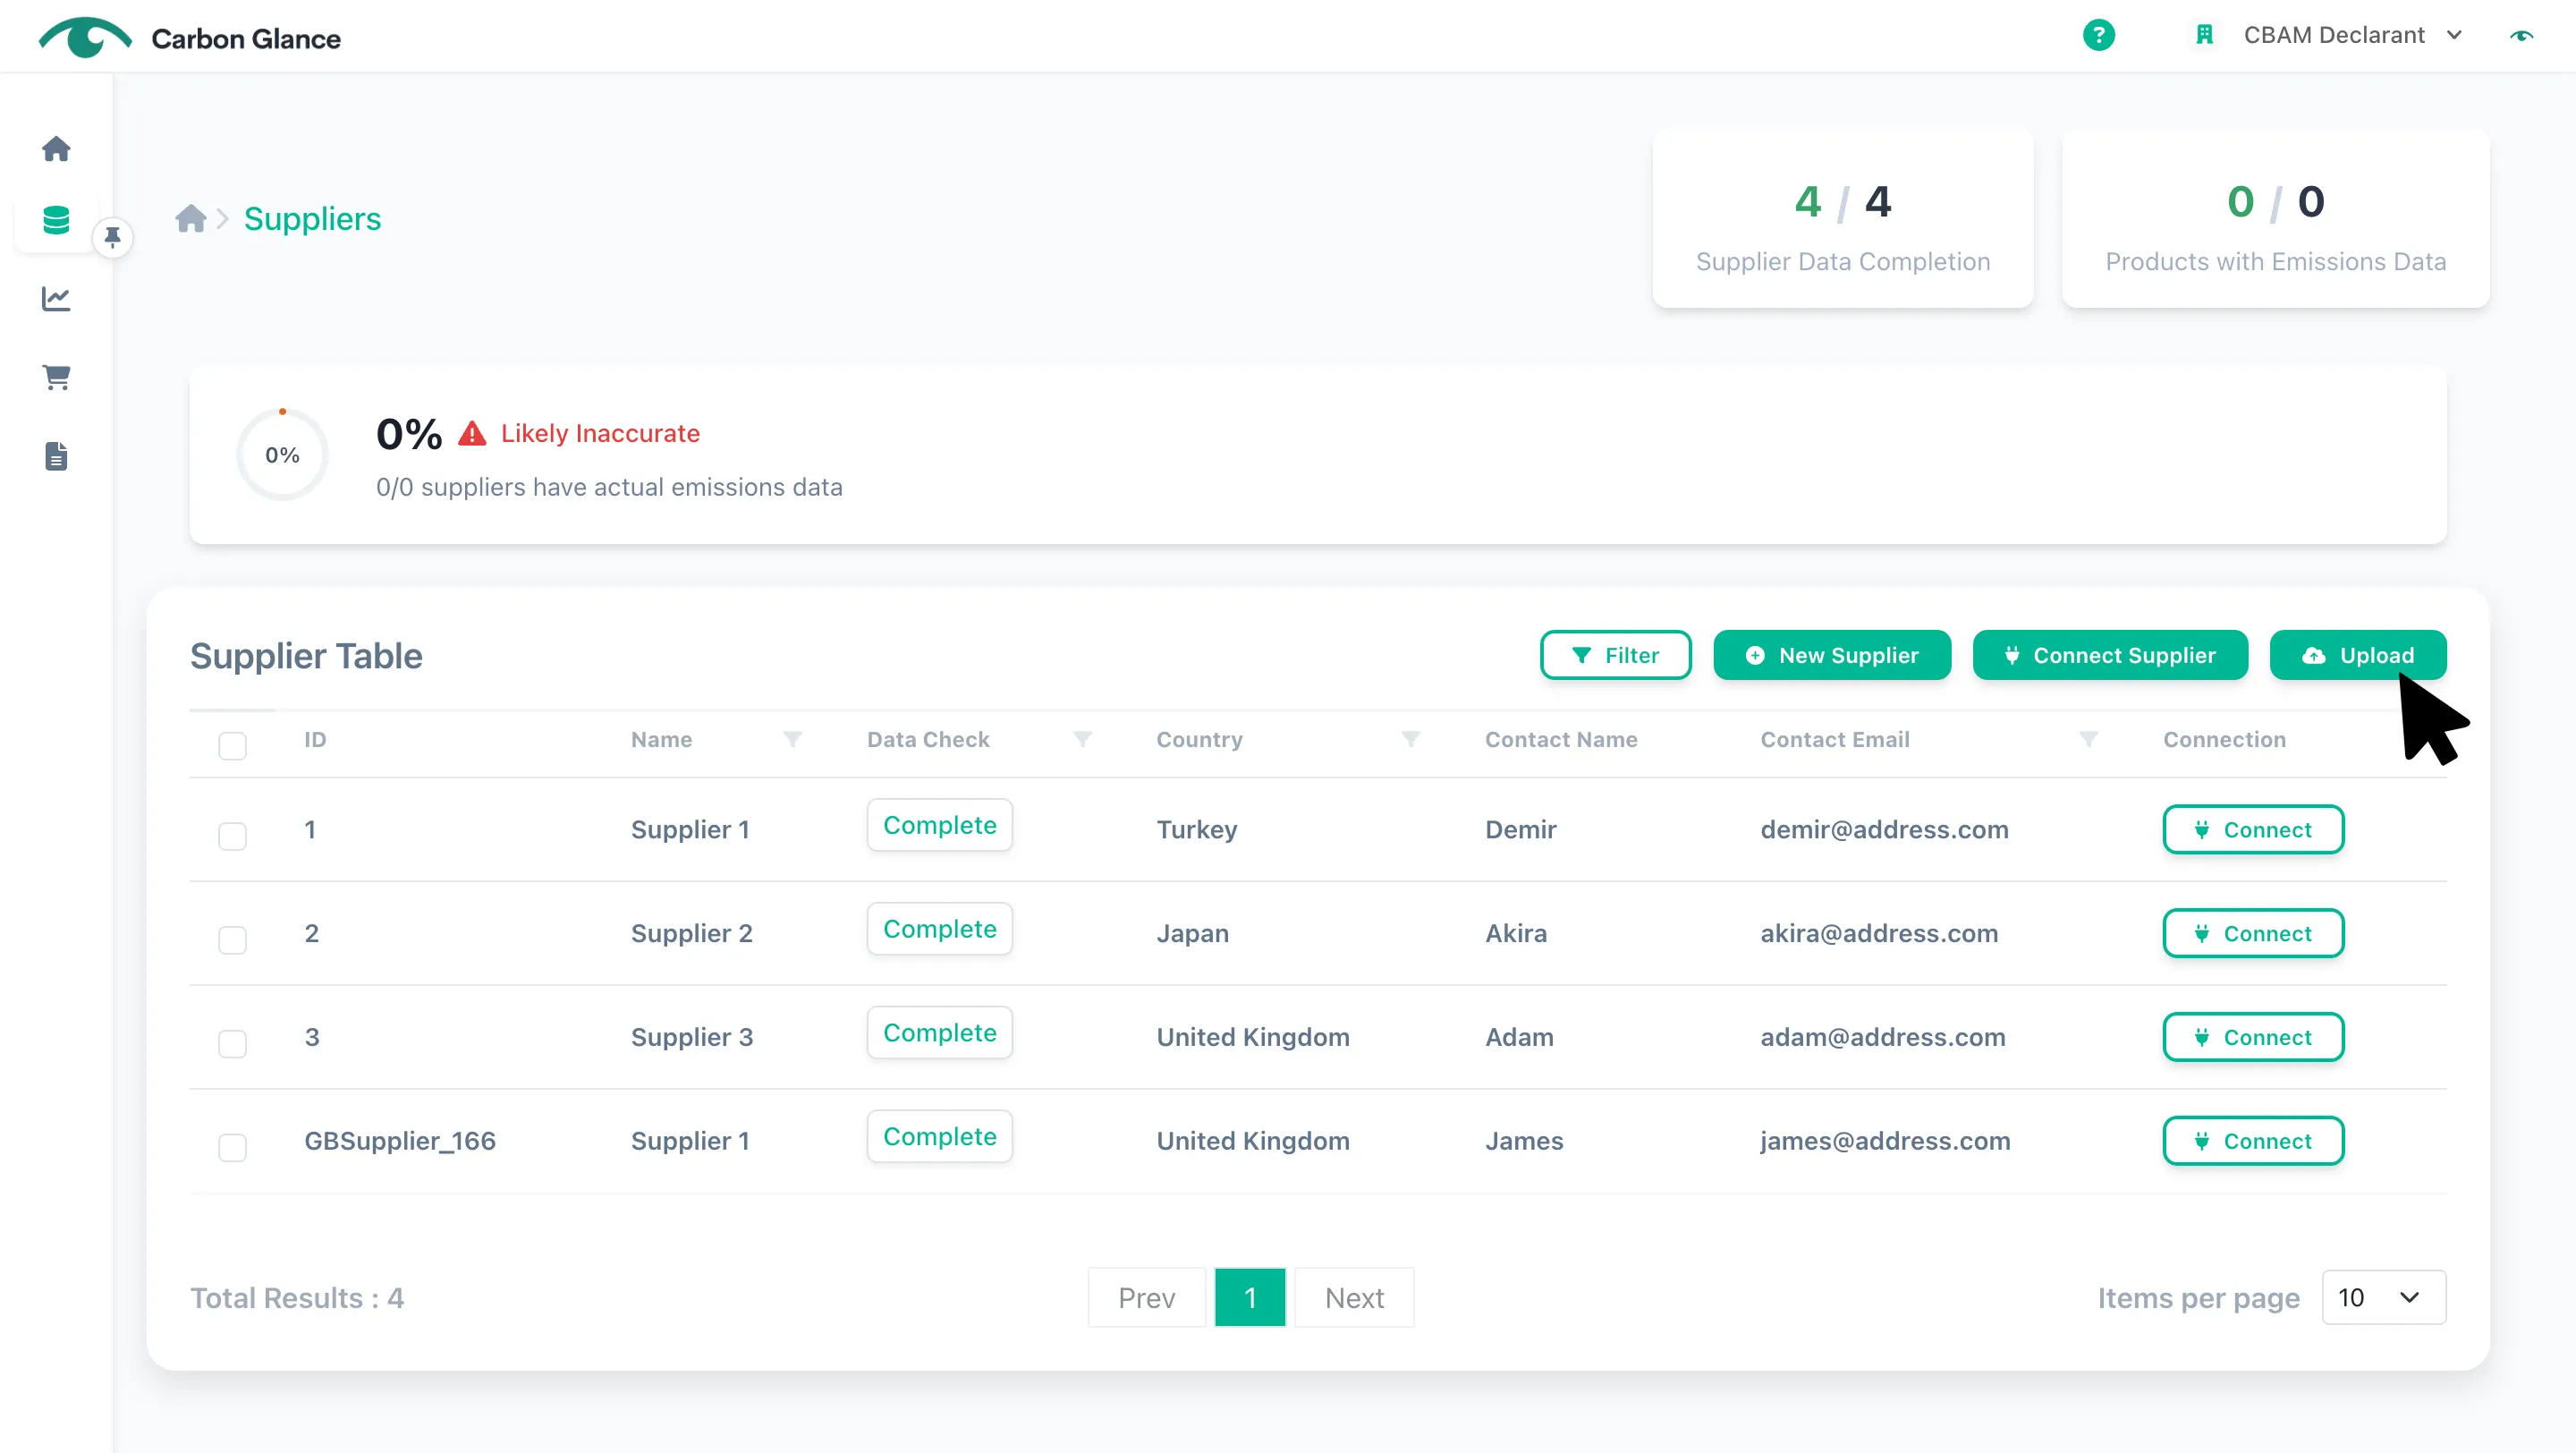Click the Connect Supplier button
This screenshot has width=2576, height=1453.
tap(2110, 655)
